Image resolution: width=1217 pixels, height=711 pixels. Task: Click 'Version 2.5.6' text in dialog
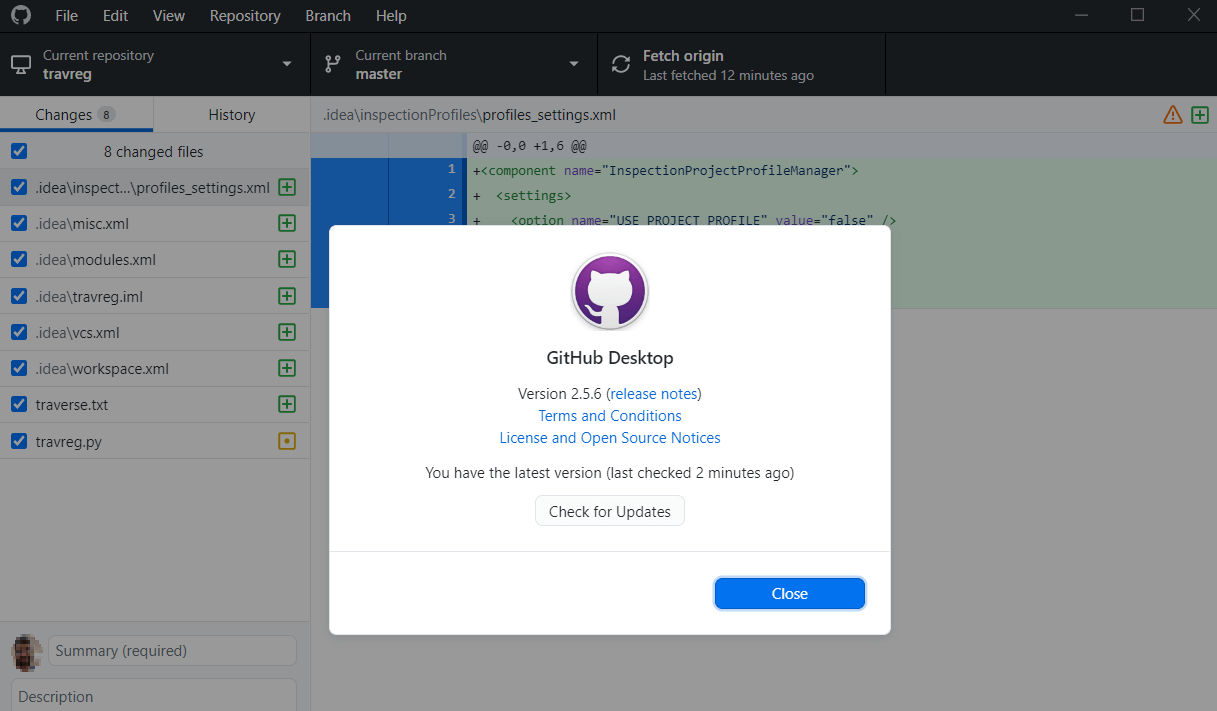pyautogui.click(x=560, y=393)
